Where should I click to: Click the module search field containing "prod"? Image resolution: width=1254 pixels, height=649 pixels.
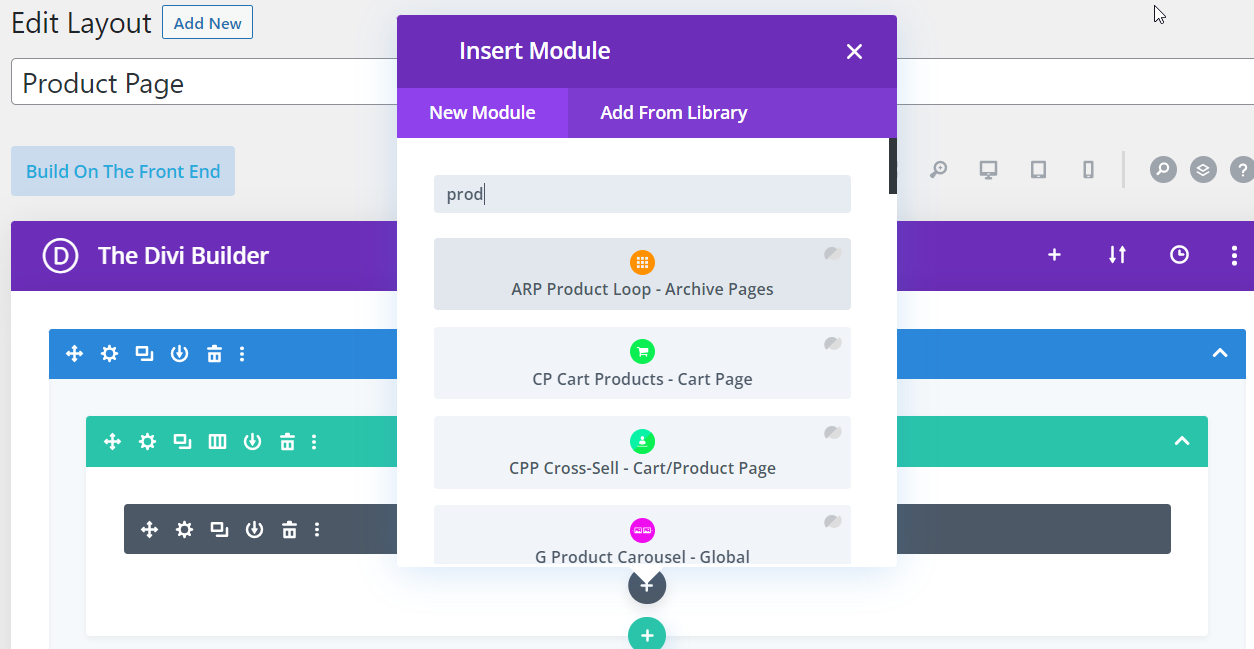[x=642, y=194]
